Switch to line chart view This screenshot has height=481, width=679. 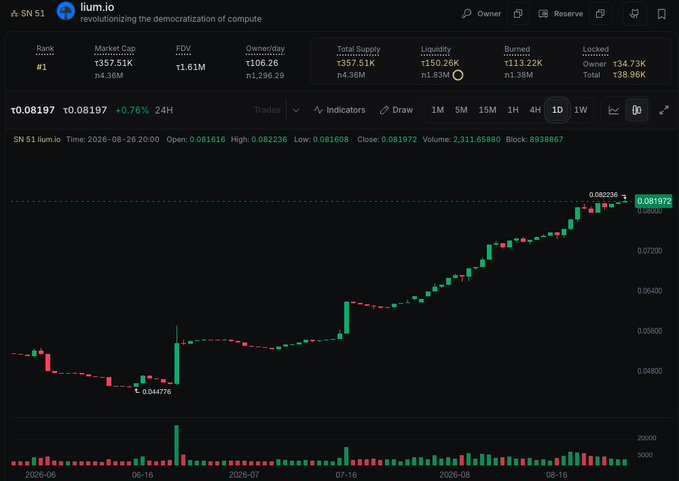[614, 110]
